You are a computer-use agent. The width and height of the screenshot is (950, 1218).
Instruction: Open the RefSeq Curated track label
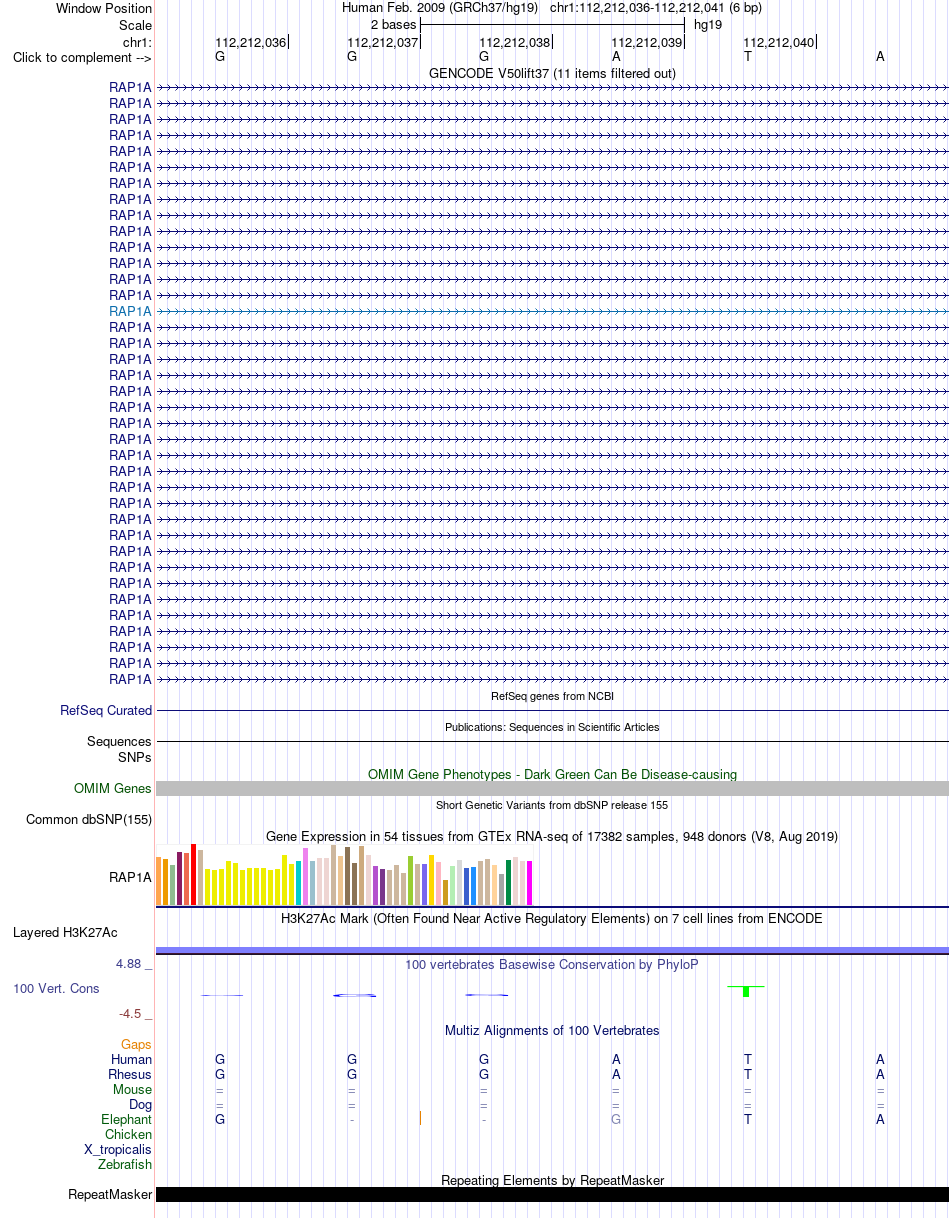(106, 711)
